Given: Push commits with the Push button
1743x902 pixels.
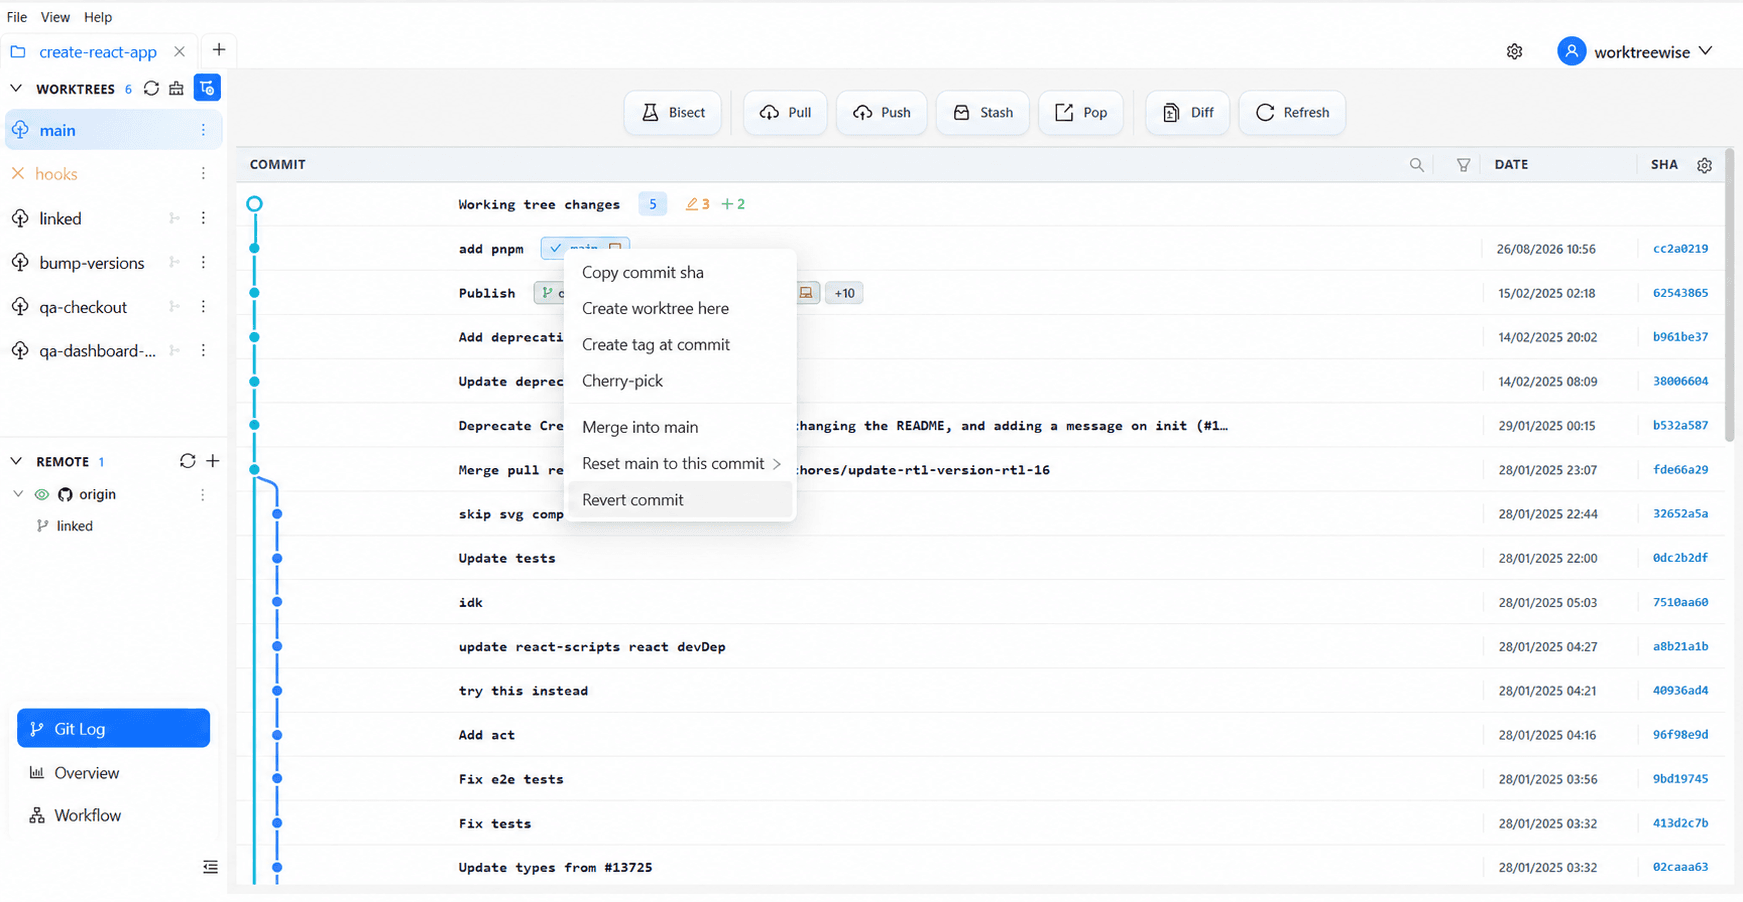Looking at the screenshot, I should (x=882, y=112).
